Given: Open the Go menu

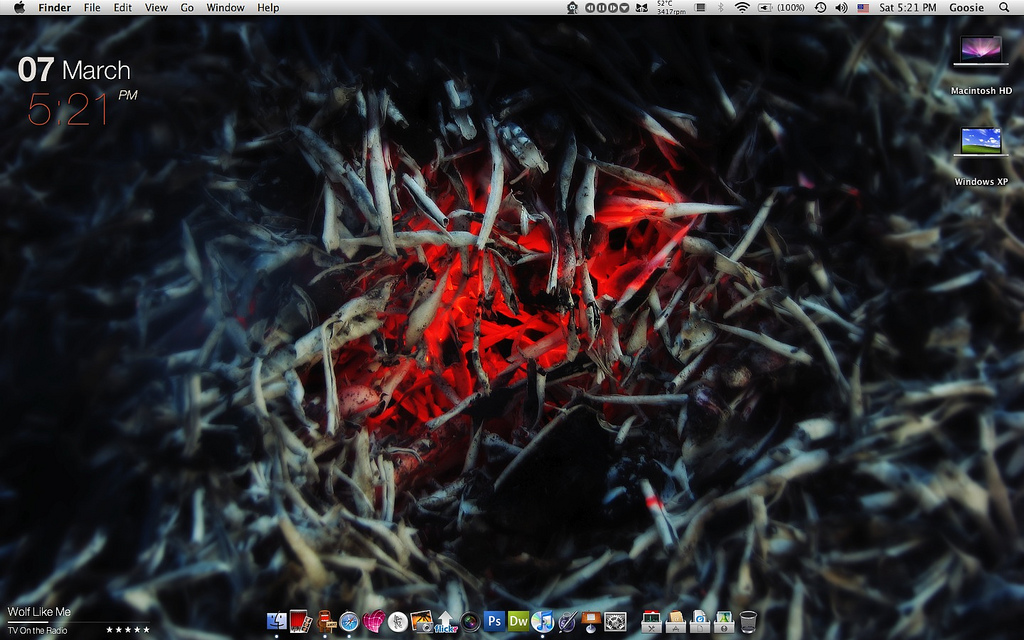Looking at the screenshot, I should tap(187, 7).
